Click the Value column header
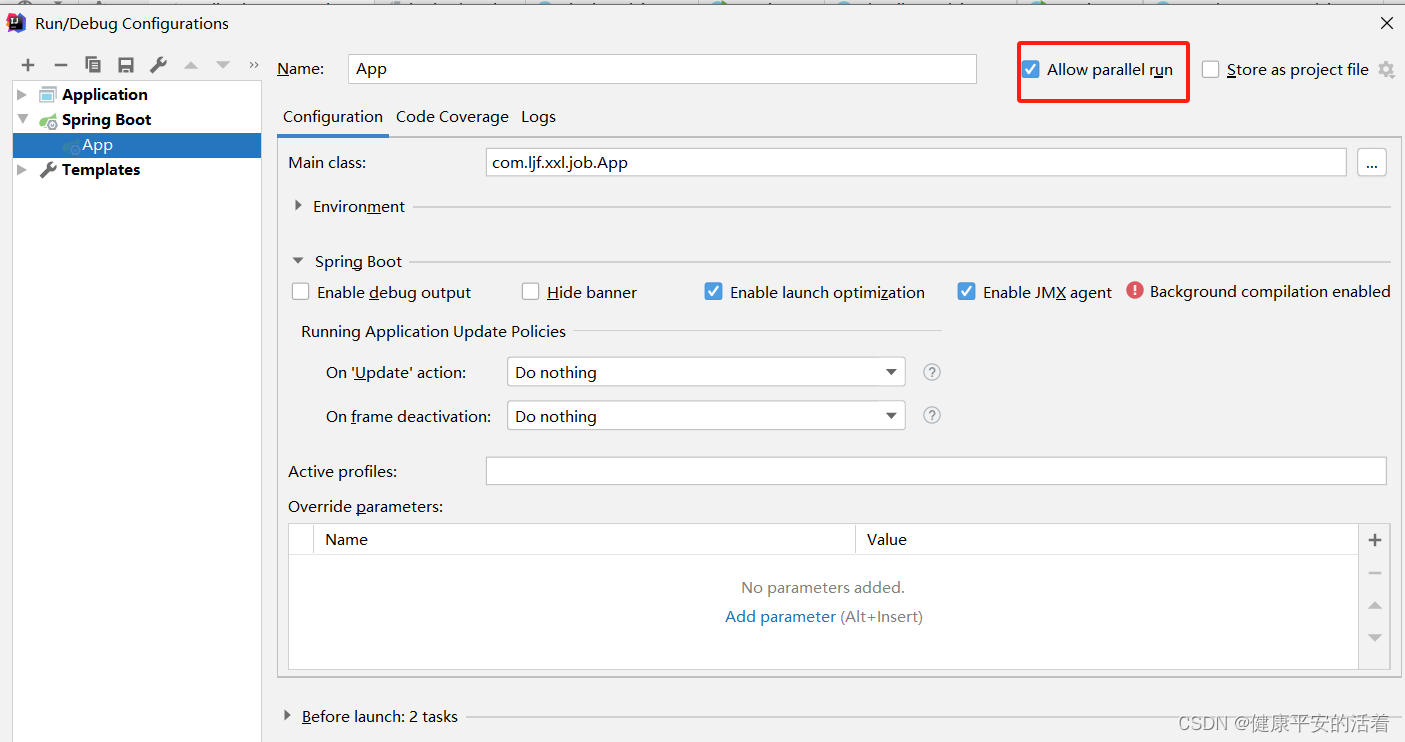Viewport: 1405px width, 742px height. 1107,540
